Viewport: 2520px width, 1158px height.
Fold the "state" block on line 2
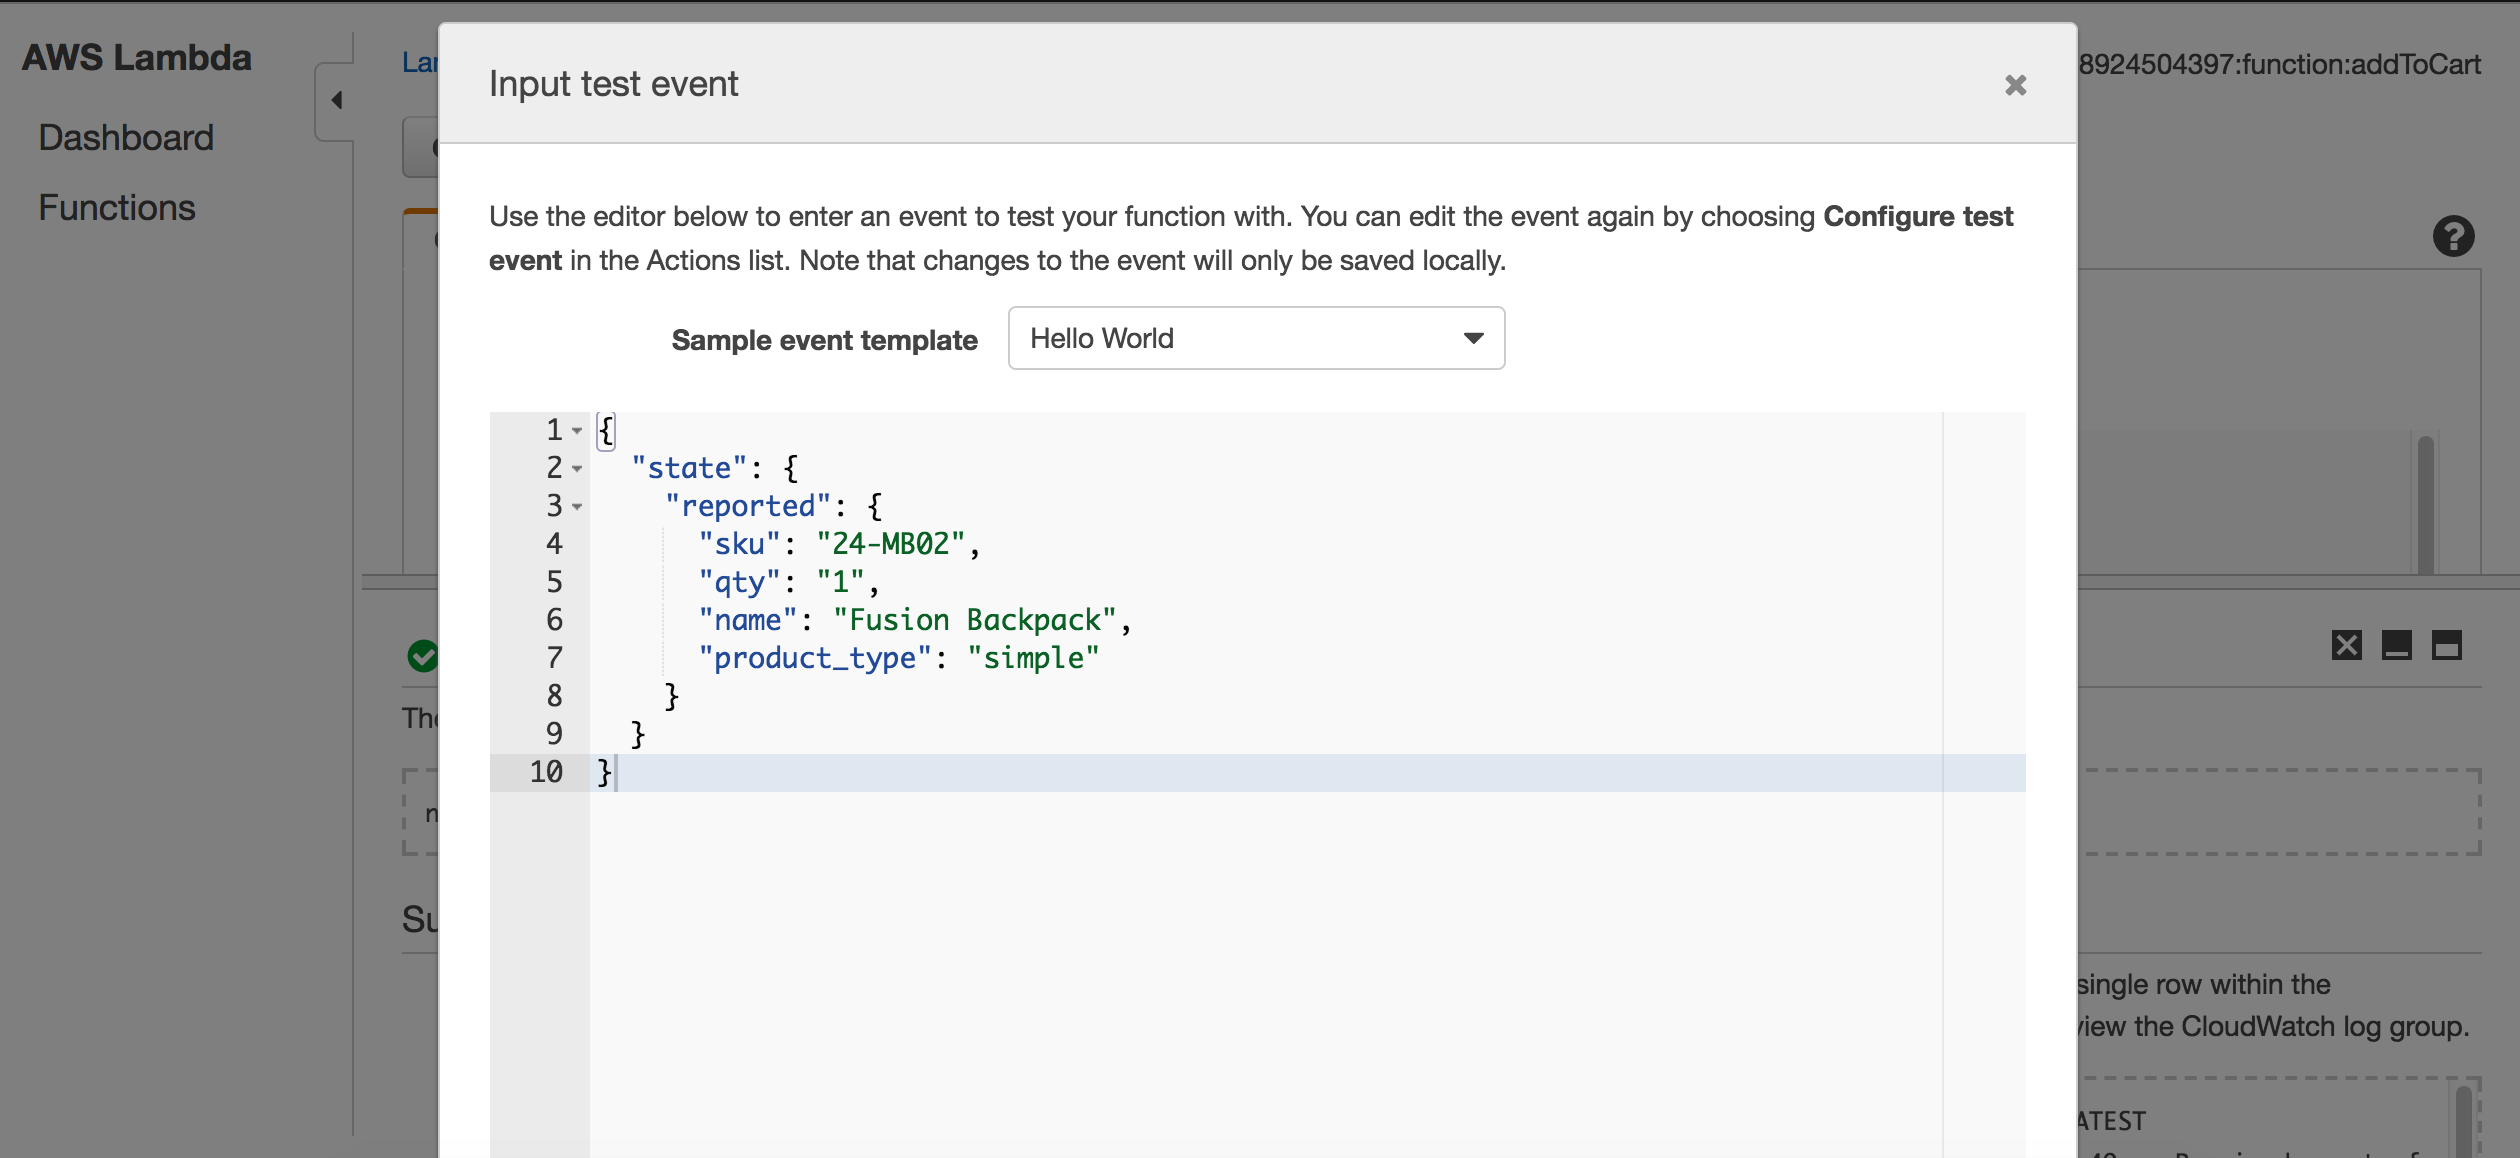(577, 469)
